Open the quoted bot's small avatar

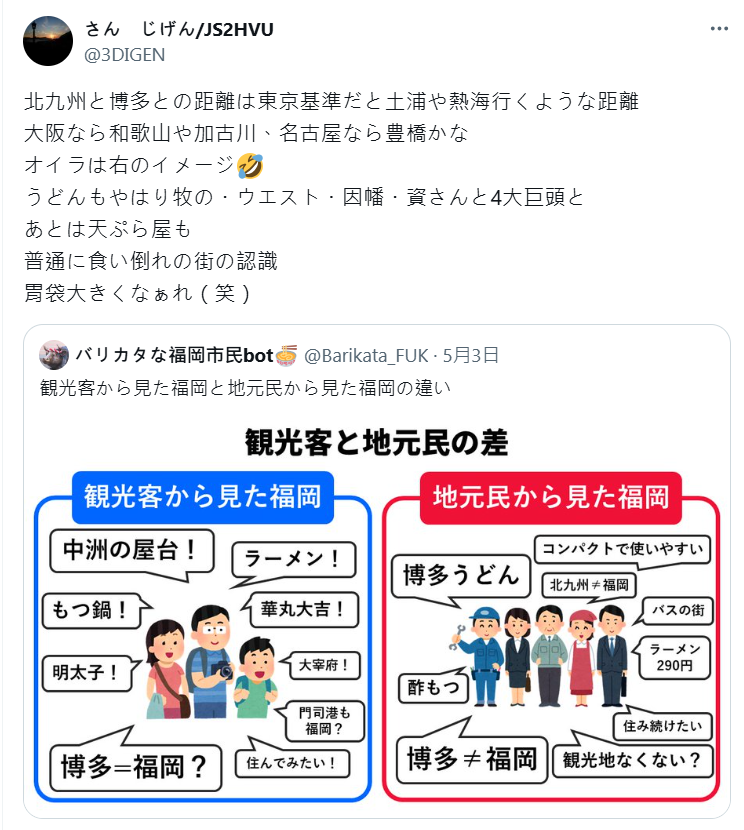pos(54,355)
